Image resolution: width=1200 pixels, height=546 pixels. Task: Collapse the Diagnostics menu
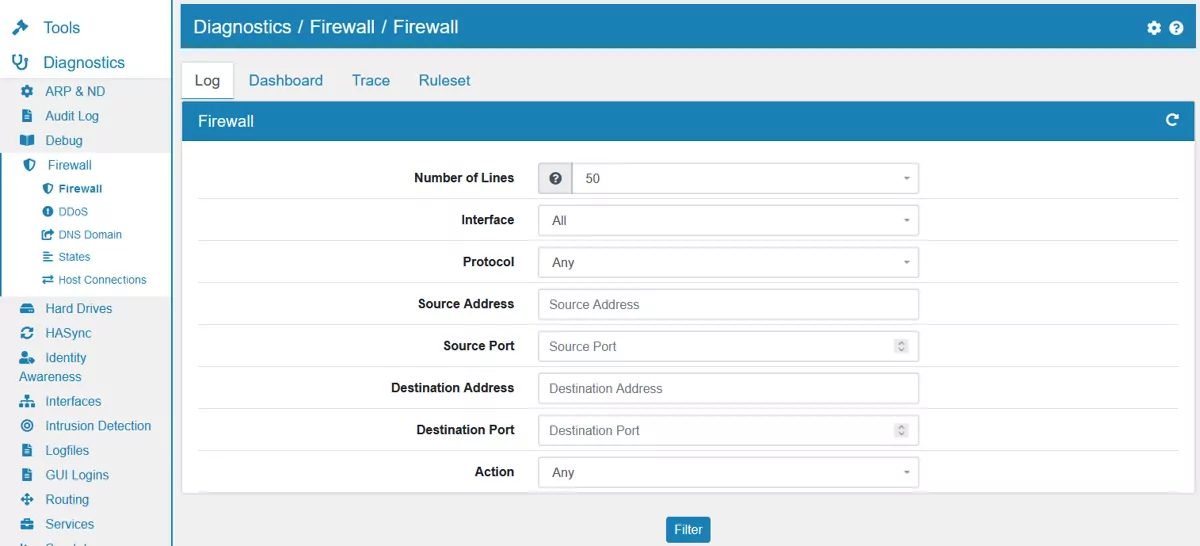tap(84, 62)
